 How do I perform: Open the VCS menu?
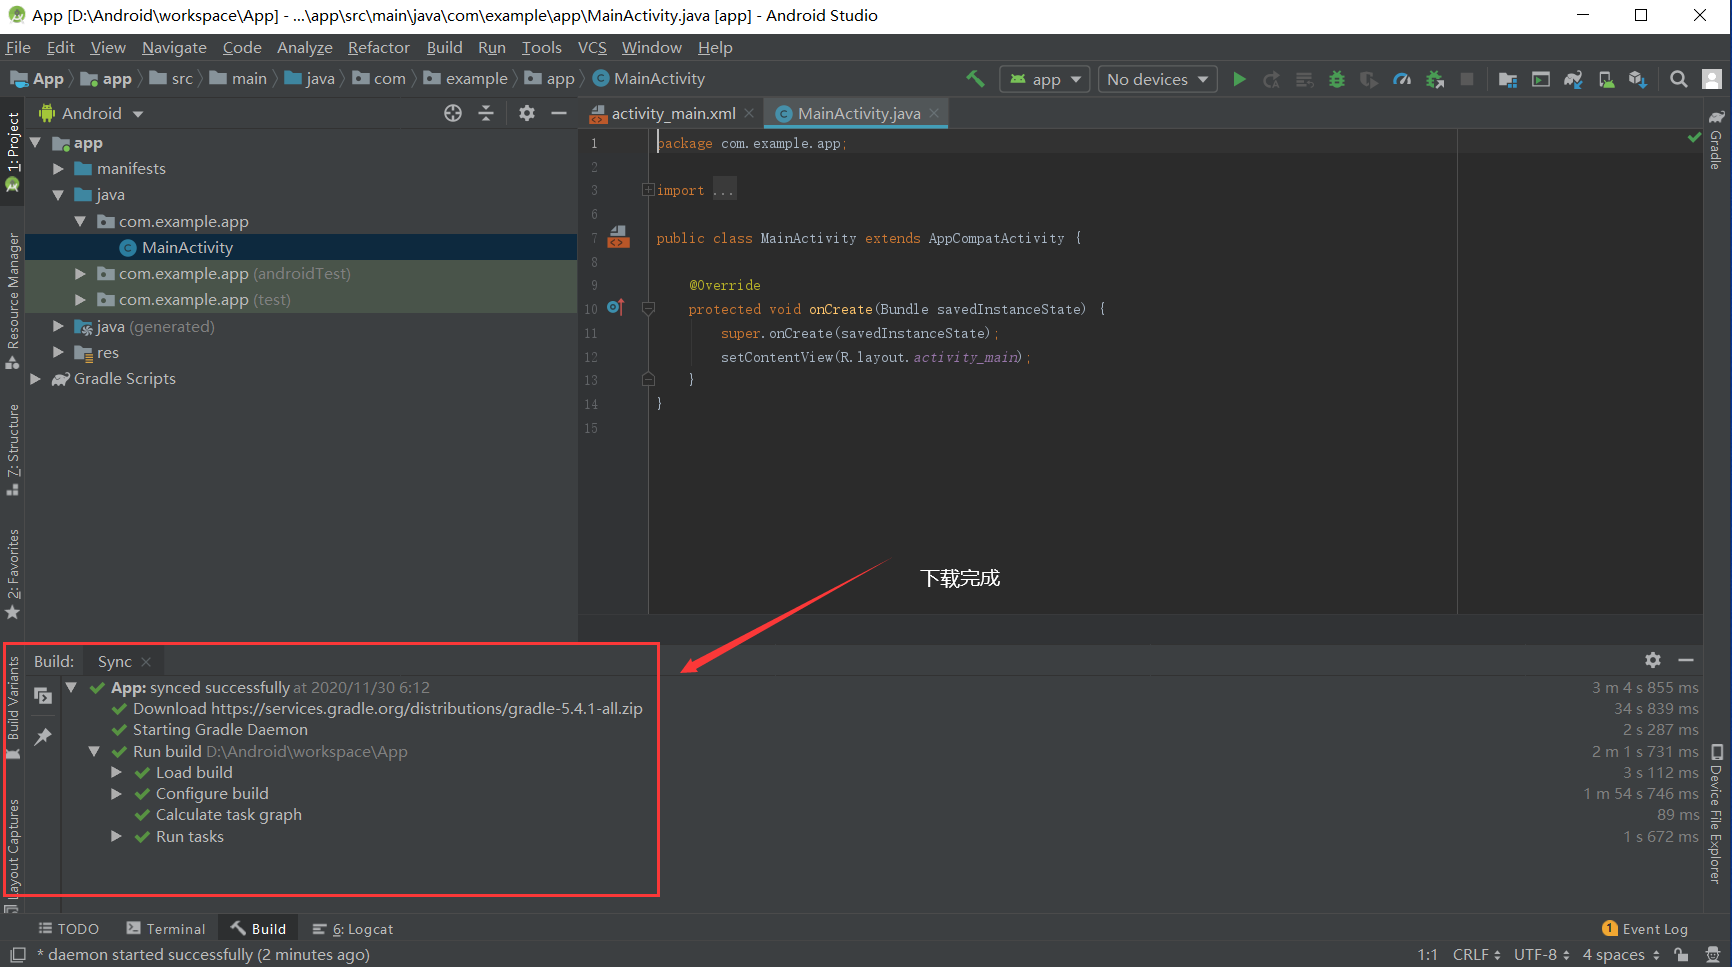(x=592, y=47)
